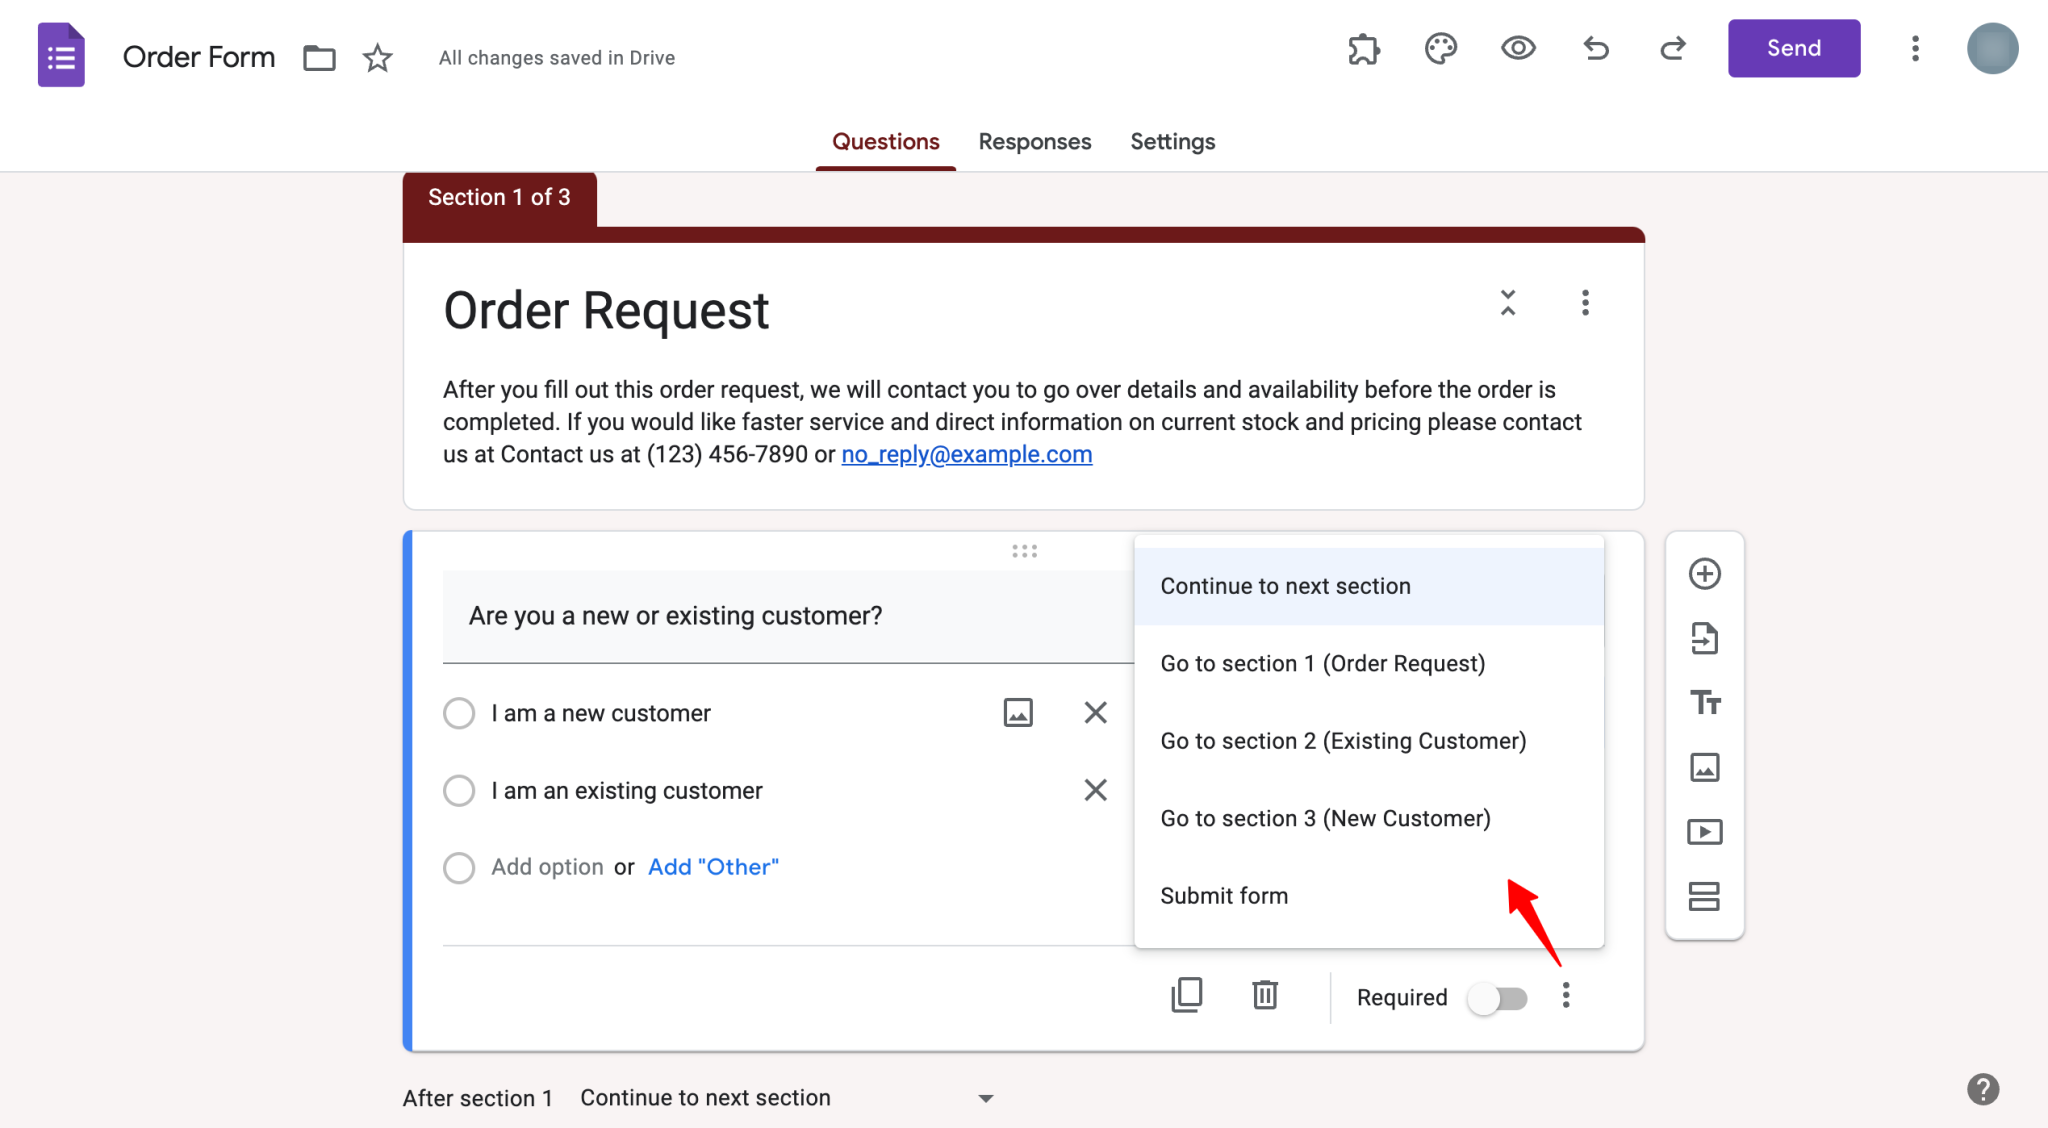Add section icon in sidebar
This screenshot has height=1128, width=2048.
pyautogui.click(x=1704, y=896)
